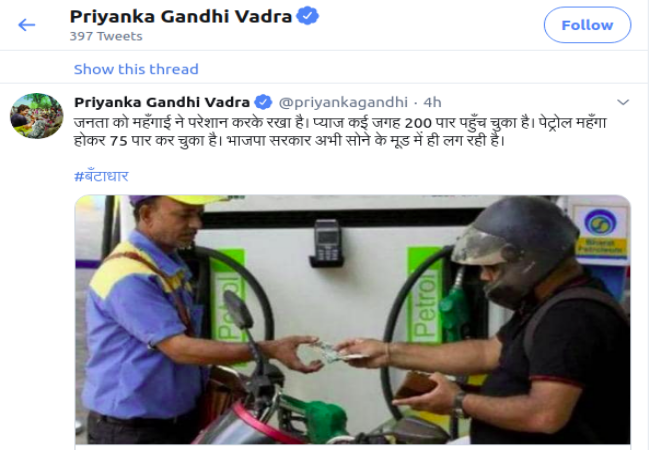The image size is (650, 450).
Task: Open the @priyankagandhi handle
Action: pyautogui.click(x=343, y=102)
